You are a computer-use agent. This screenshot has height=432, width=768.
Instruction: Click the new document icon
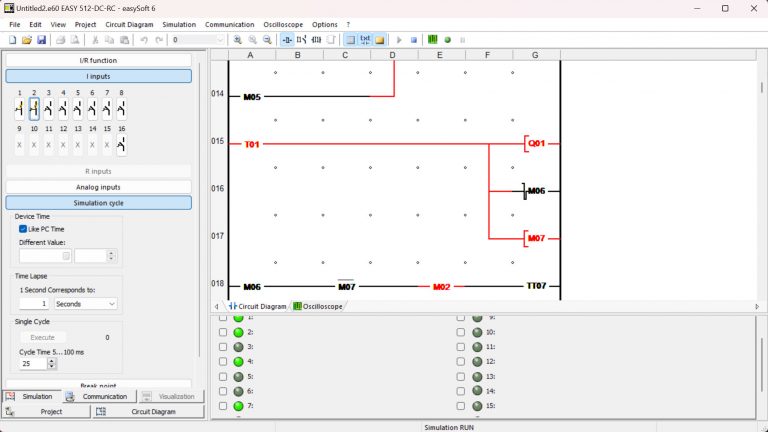[13, 40]
